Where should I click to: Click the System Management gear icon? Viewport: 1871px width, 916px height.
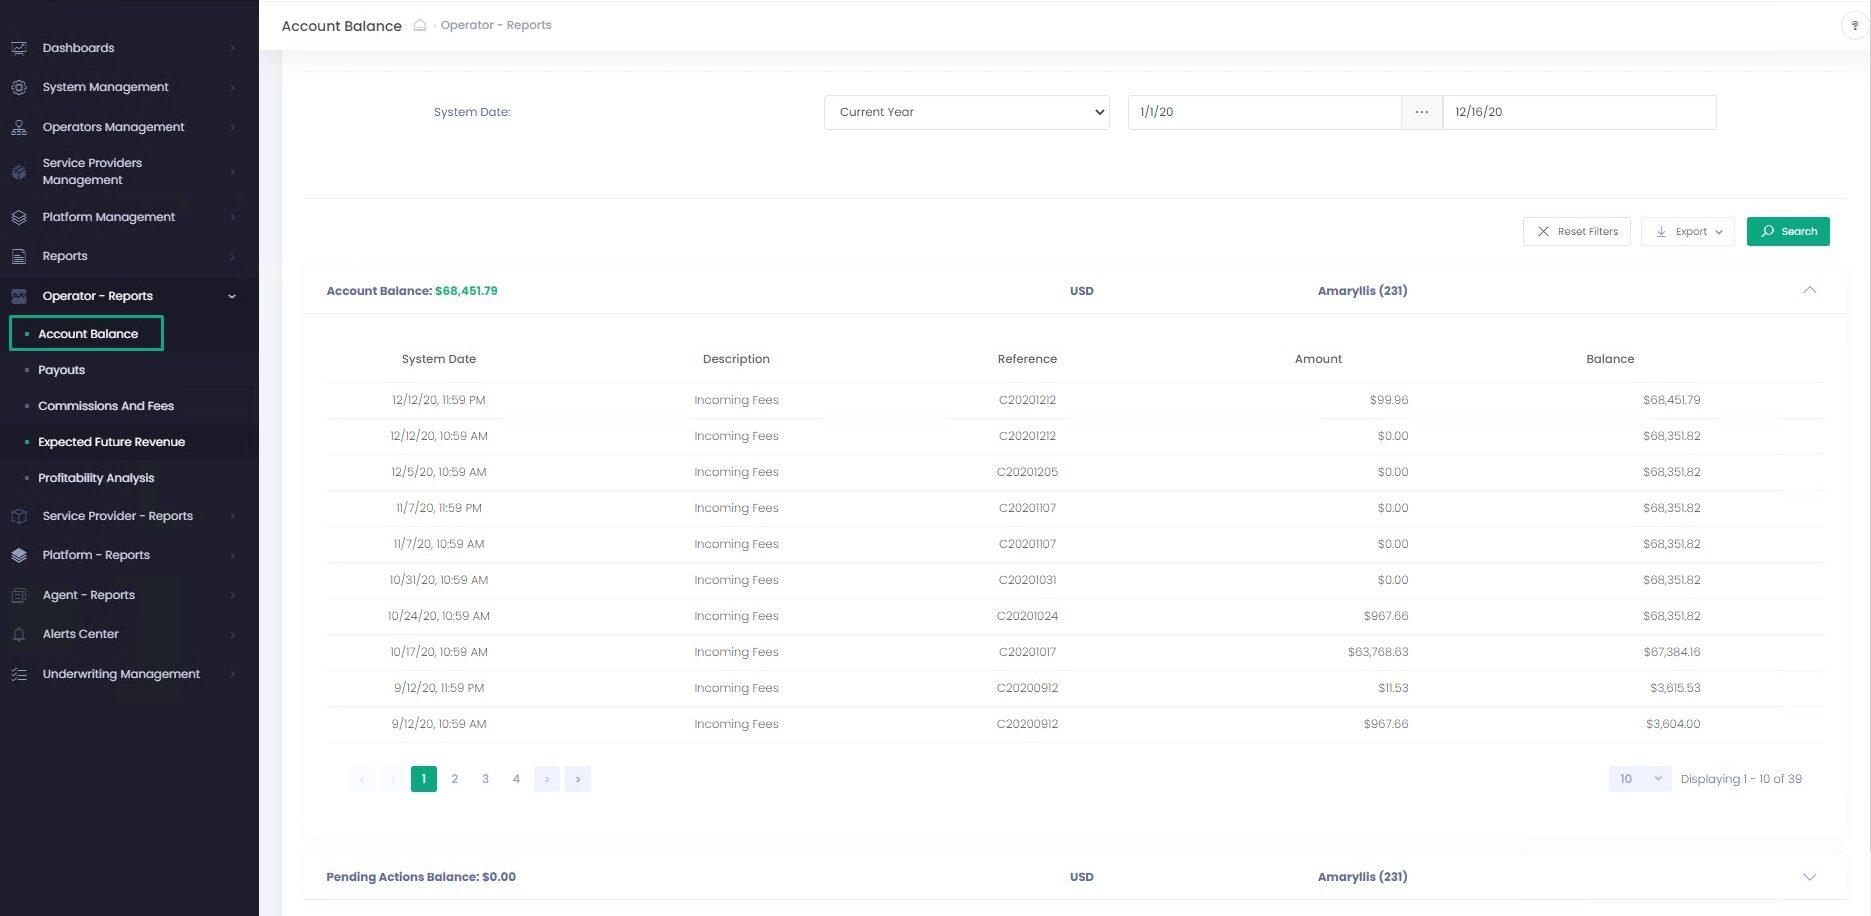pos(19,88)
